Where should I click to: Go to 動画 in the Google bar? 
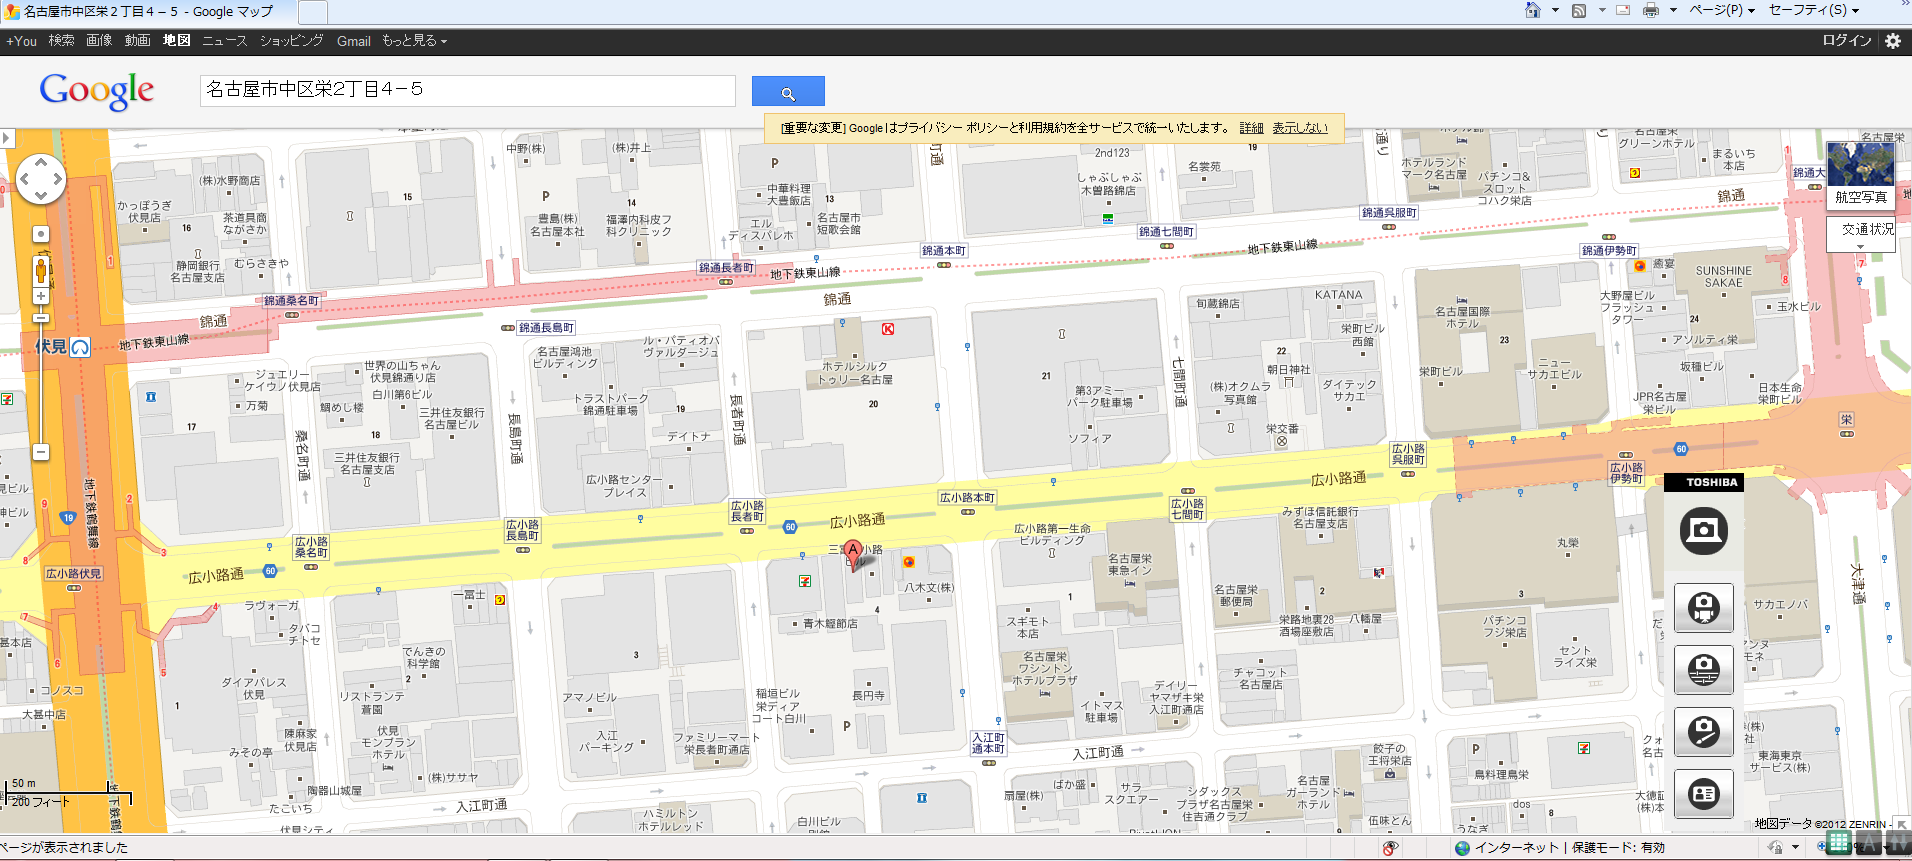pyautogui.click(x=137, y=41)
